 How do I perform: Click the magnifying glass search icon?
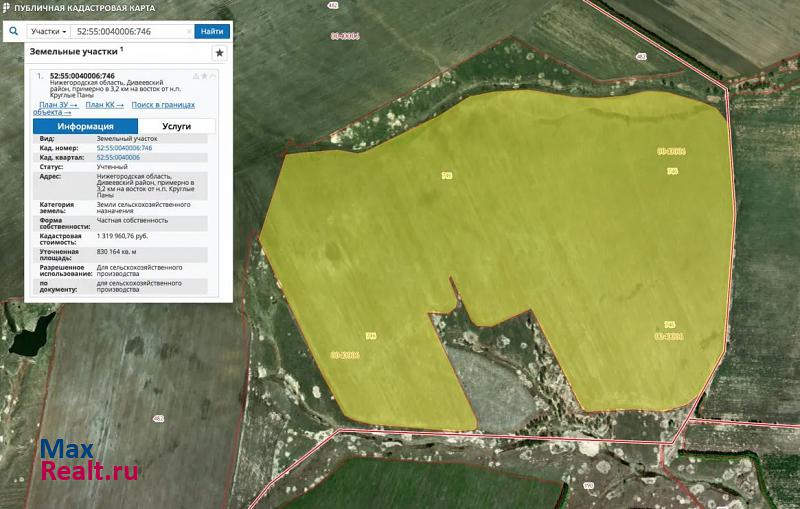(x=13, y=31)
